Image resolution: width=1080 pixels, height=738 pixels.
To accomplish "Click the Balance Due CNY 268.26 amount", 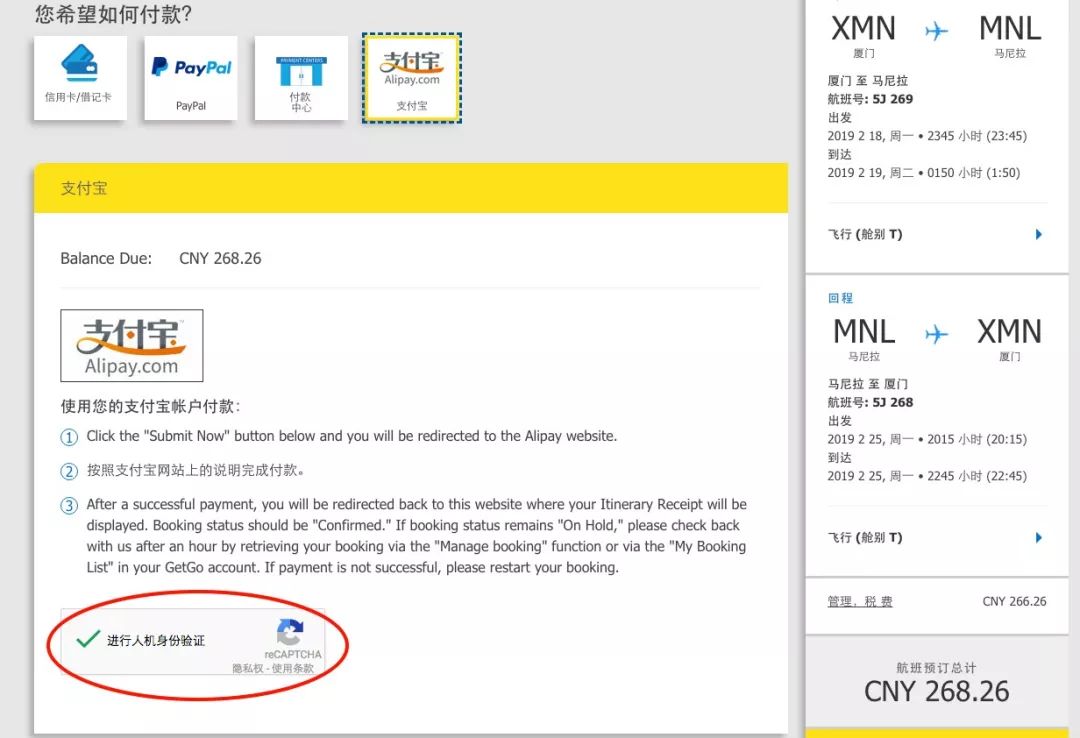I will click(220, 258).
